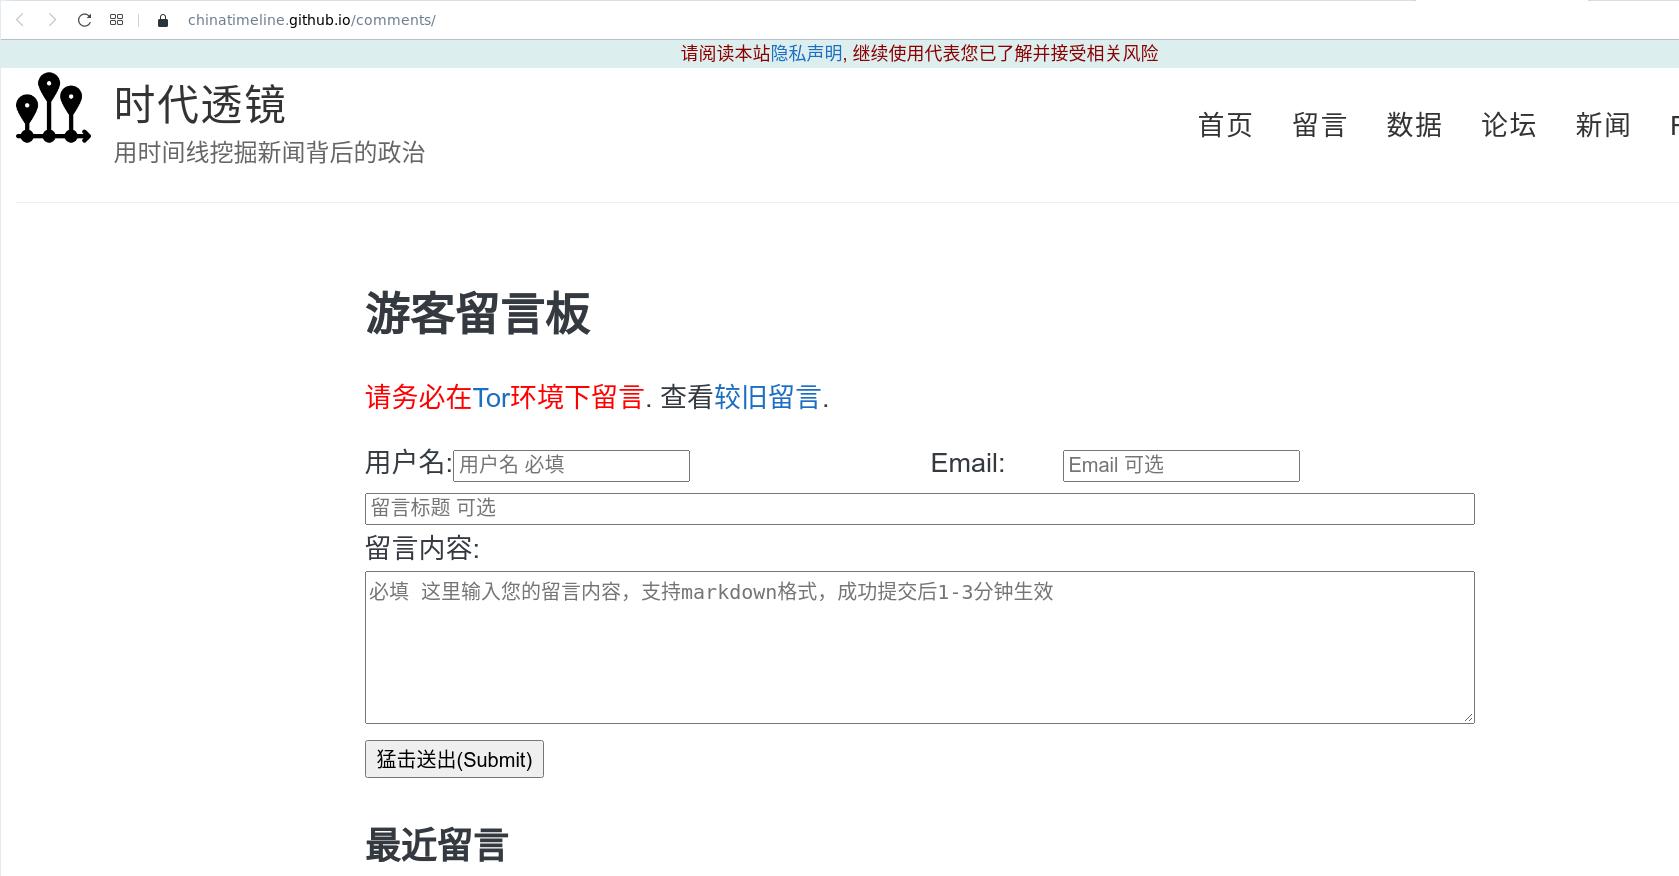Open the 较旧留言 link

(x=768, y=398)
